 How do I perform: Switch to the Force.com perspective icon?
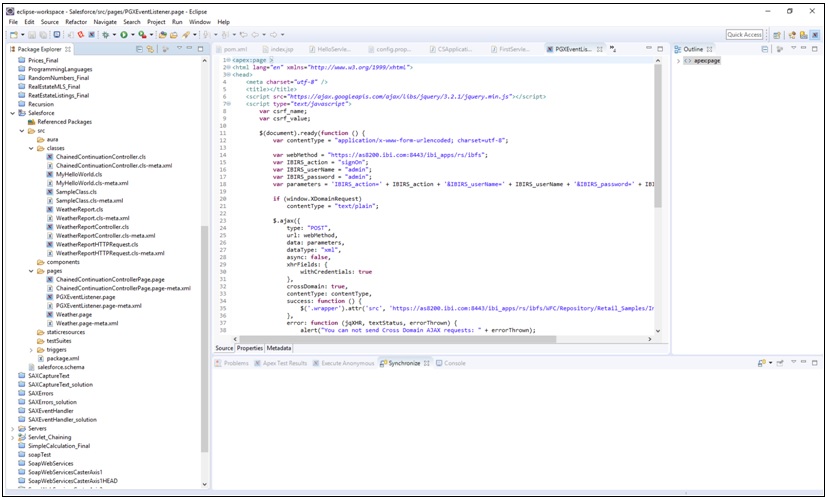point(815,35)
